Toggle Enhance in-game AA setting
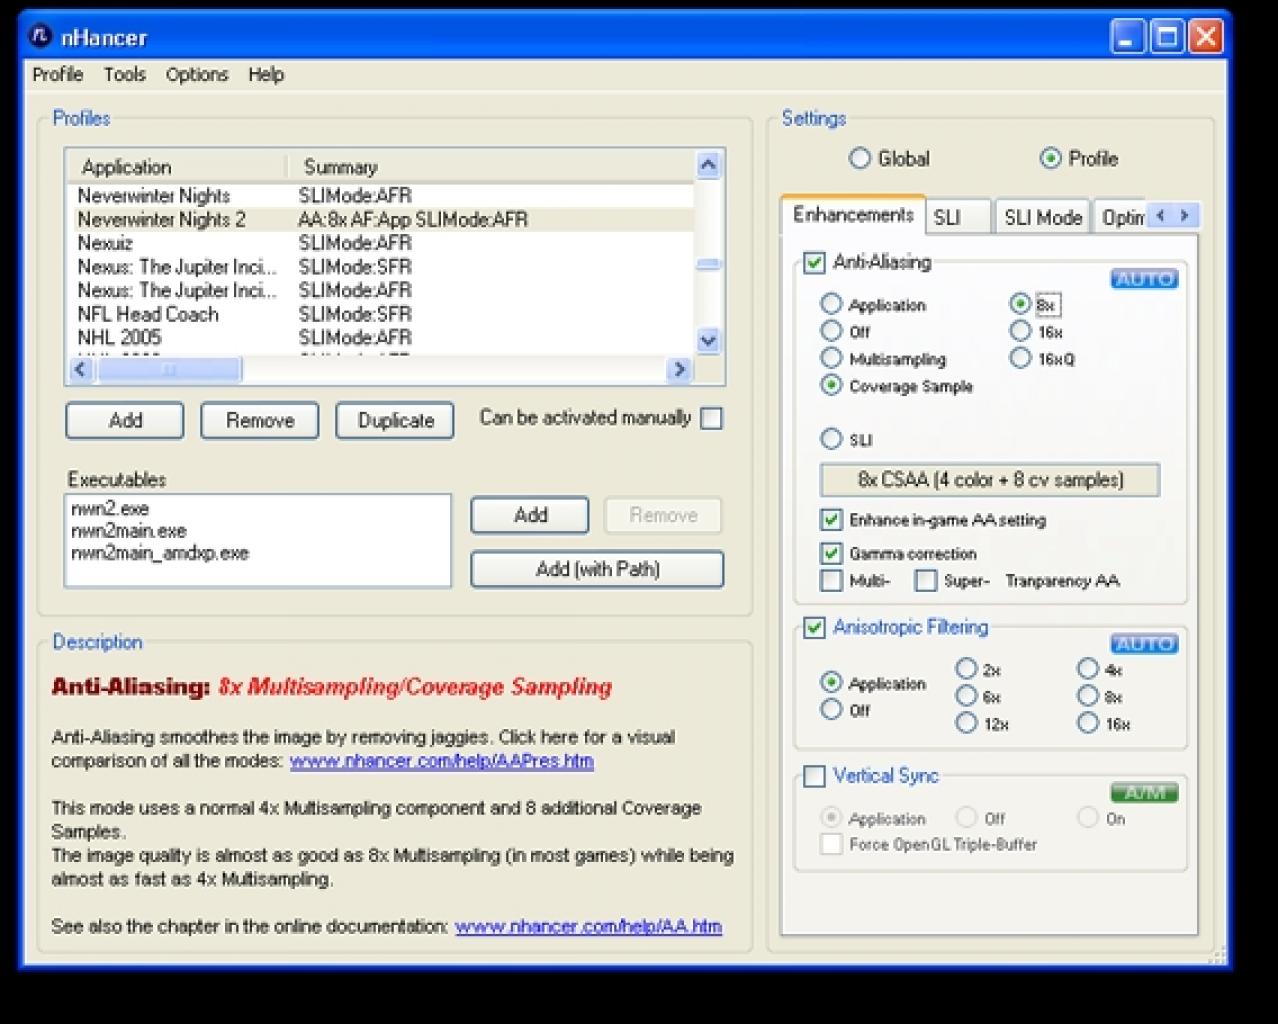The height and width of the screenshot is (1024, 1278). 831,520
